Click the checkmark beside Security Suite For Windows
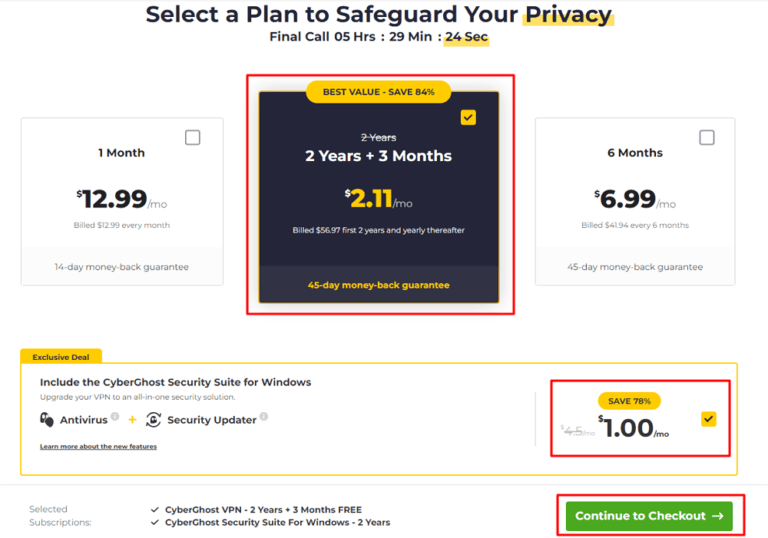 tap(154, 523)
